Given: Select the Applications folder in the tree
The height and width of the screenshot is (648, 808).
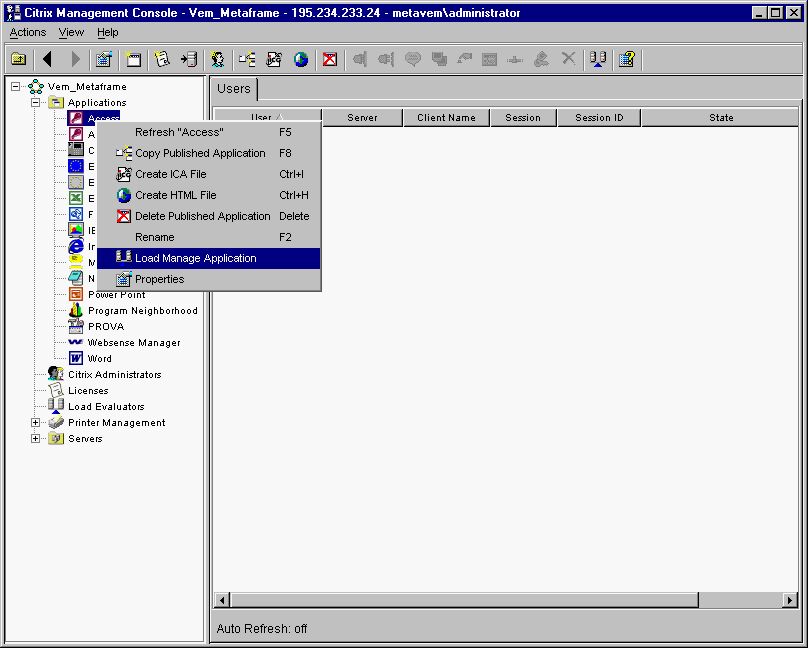Looking at the screenshot, I should pyautogui.click(x=97, y=103).
